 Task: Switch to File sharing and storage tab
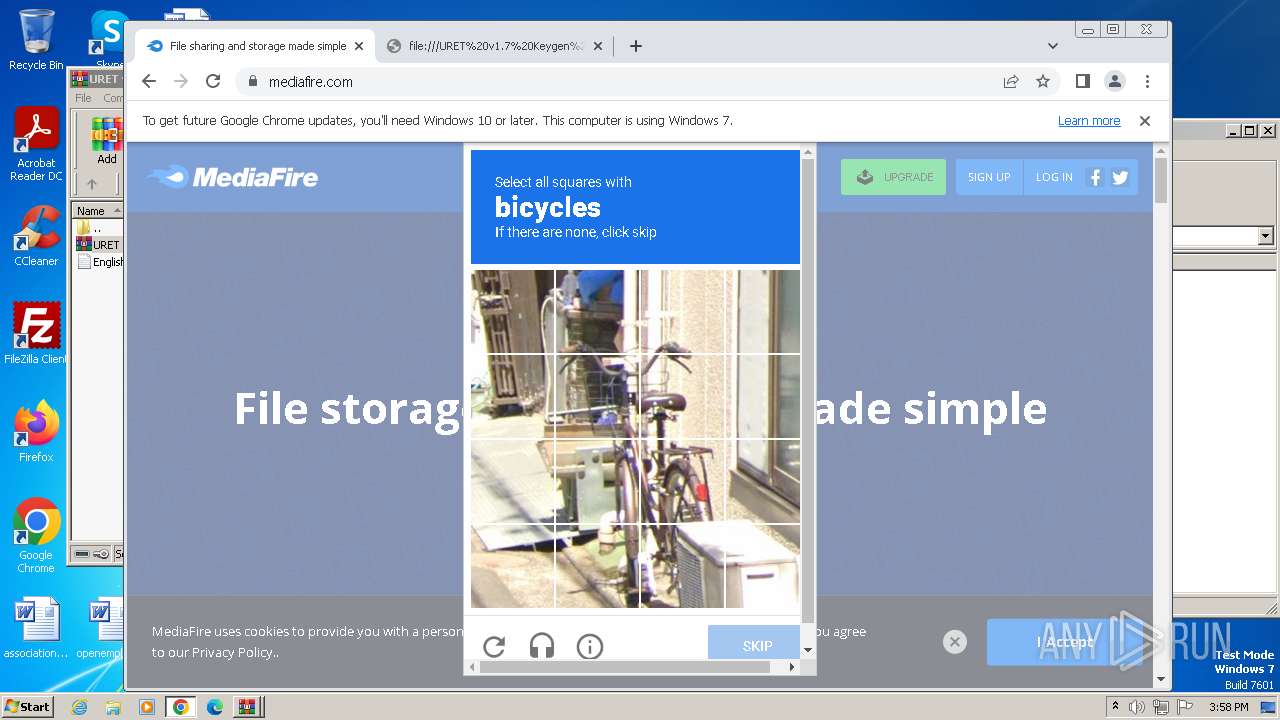point(256,46)
